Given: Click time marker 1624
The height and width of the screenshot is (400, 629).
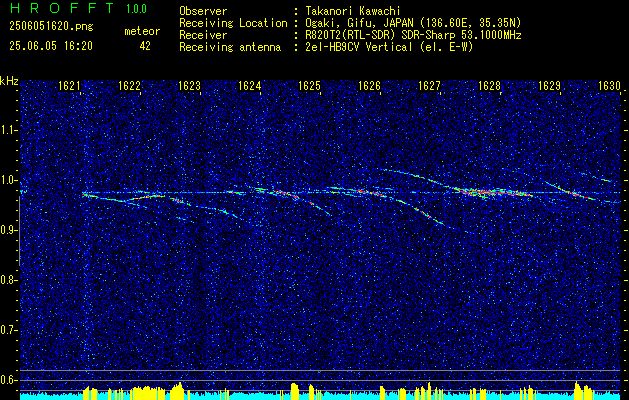Looking at the screenshot, I should point(250,86).
